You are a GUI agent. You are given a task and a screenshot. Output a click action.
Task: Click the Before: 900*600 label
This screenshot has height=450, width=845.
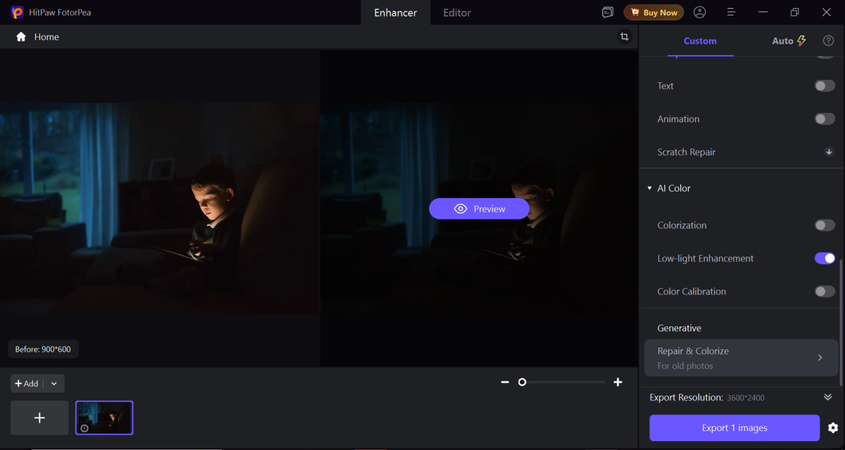pyautogui.click(x=43, y=349)
